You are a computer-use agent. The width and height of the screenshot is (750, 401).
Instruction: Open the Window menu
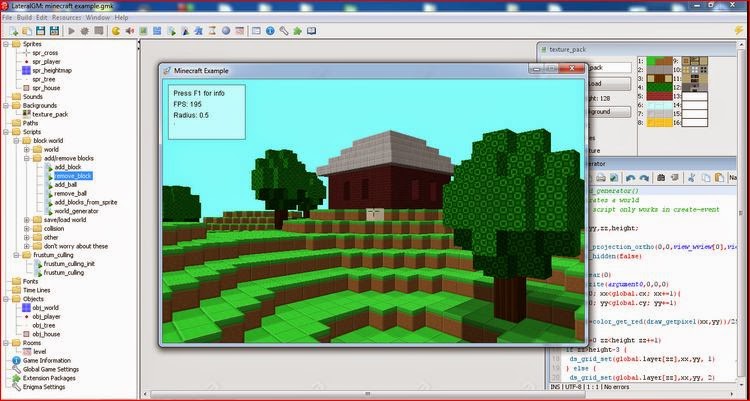[98, 17]
